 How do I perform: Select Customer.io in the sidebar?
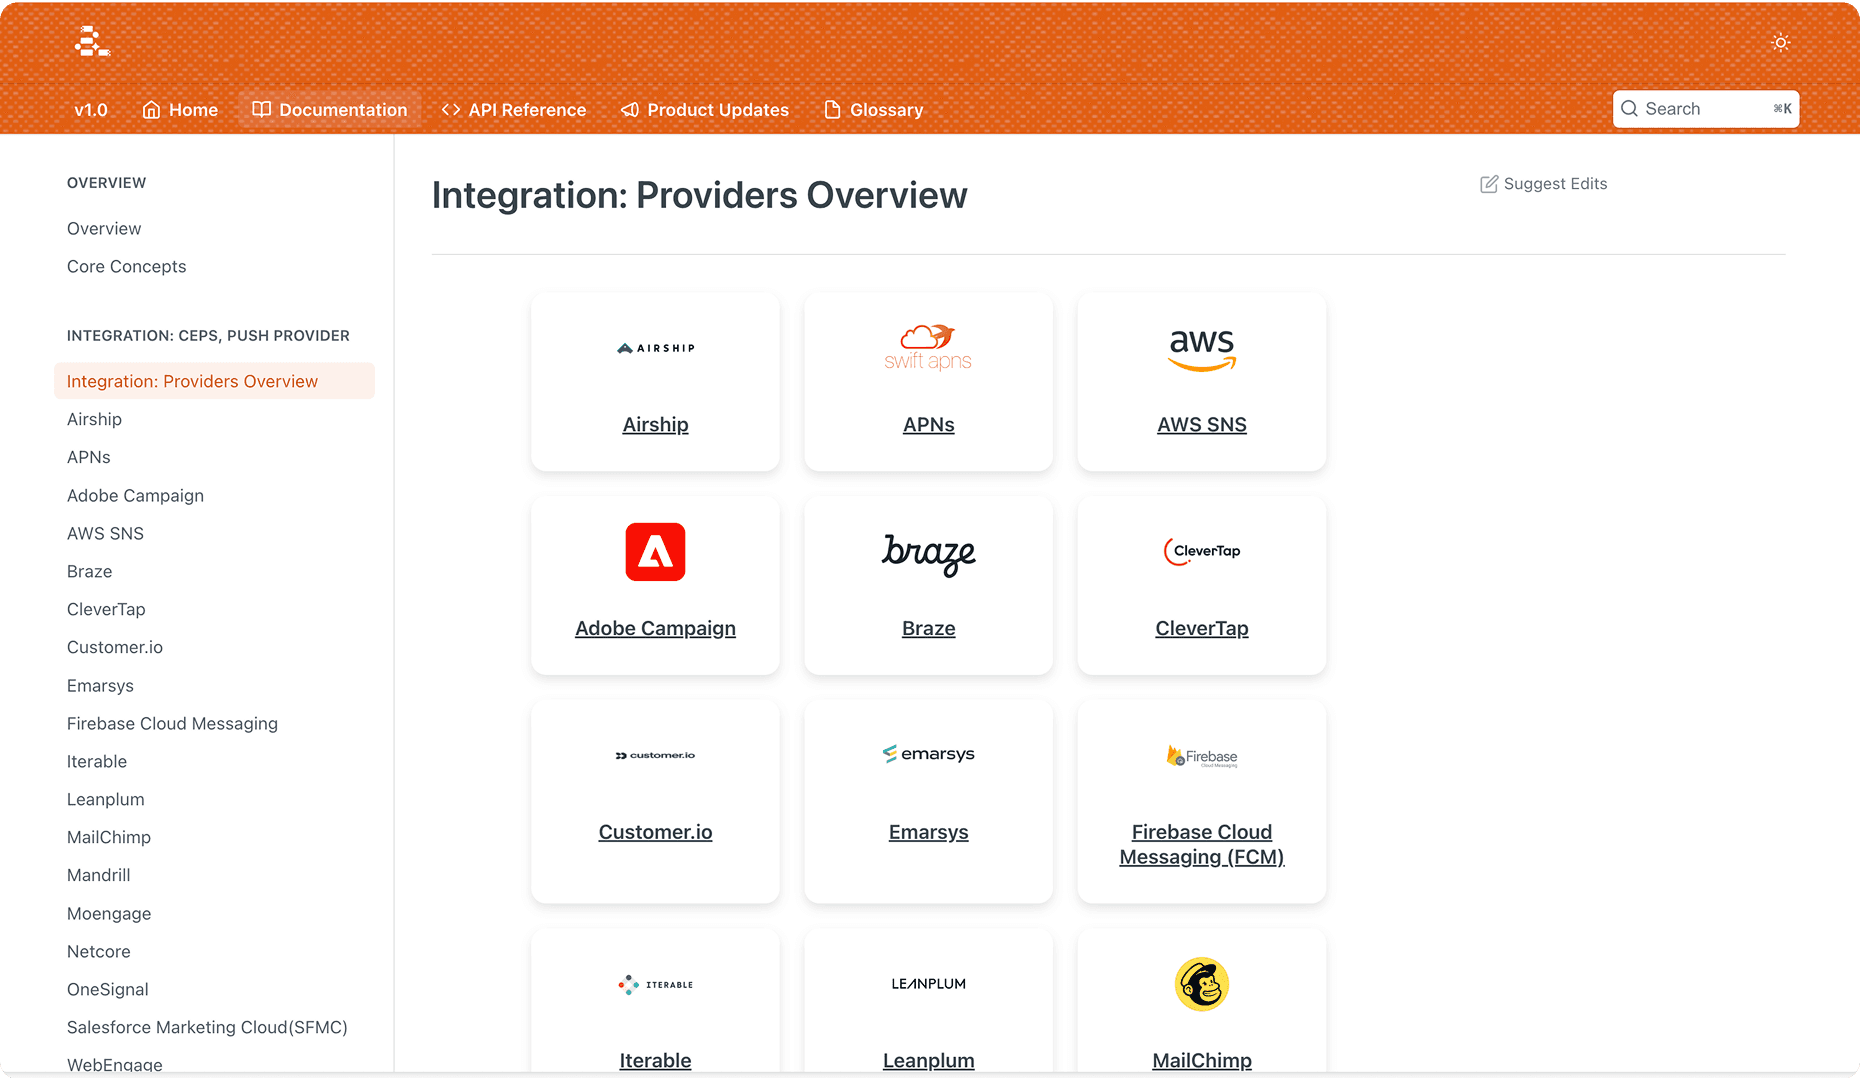pos(115,648)
